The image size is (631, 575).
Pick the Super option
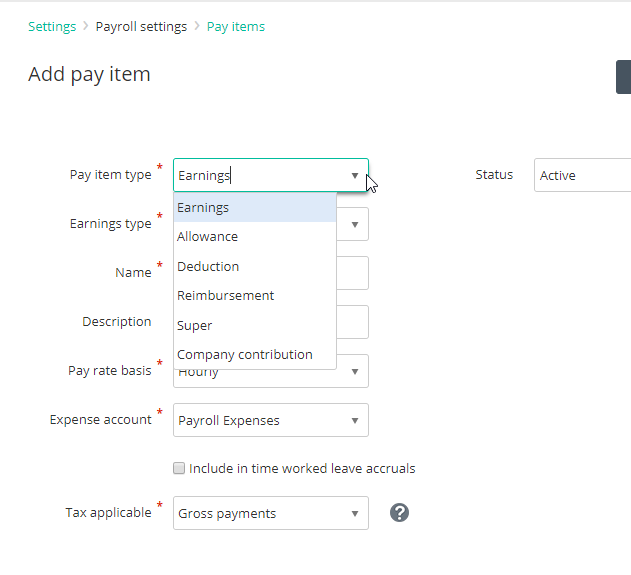click(255, 325)
